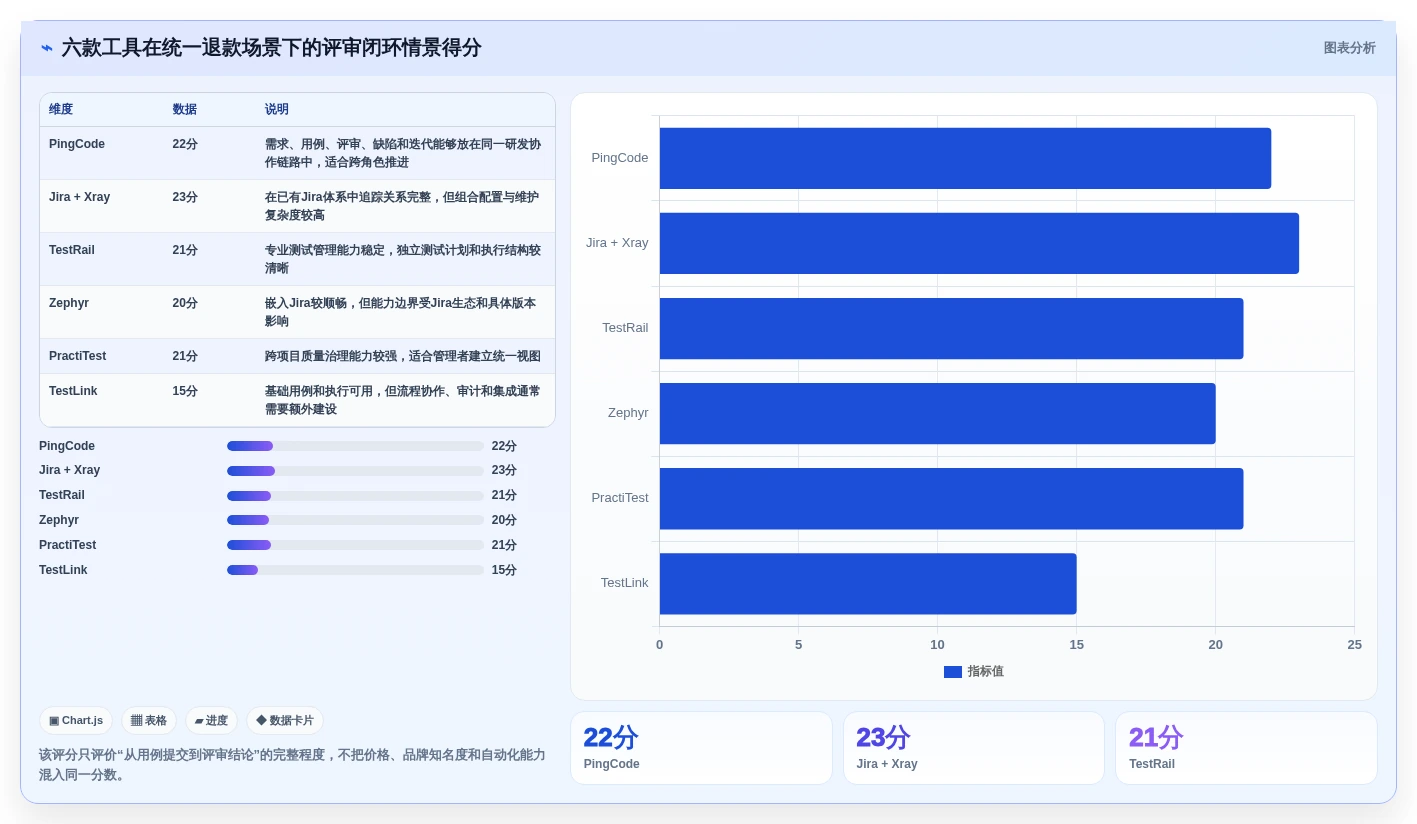Click the x-axis tick label 25
This screenshot has height=824, width=1417.
pyautogui.click(x=1354, y=645)
